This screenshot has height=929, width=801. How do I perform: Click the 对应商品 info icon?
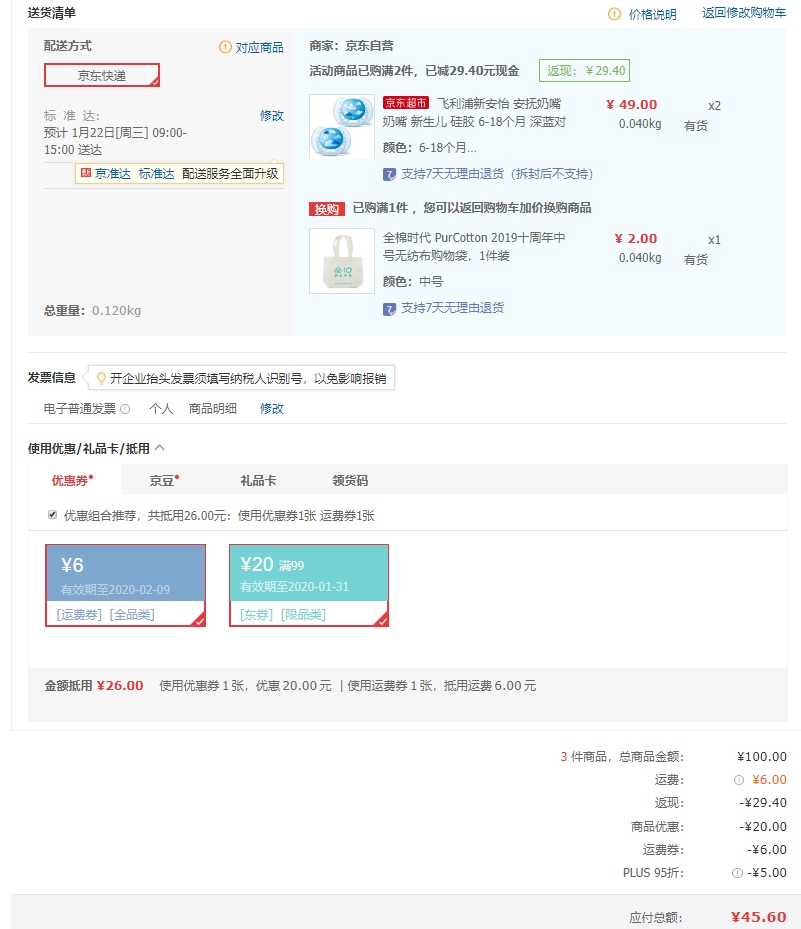[x=225, y=47]
